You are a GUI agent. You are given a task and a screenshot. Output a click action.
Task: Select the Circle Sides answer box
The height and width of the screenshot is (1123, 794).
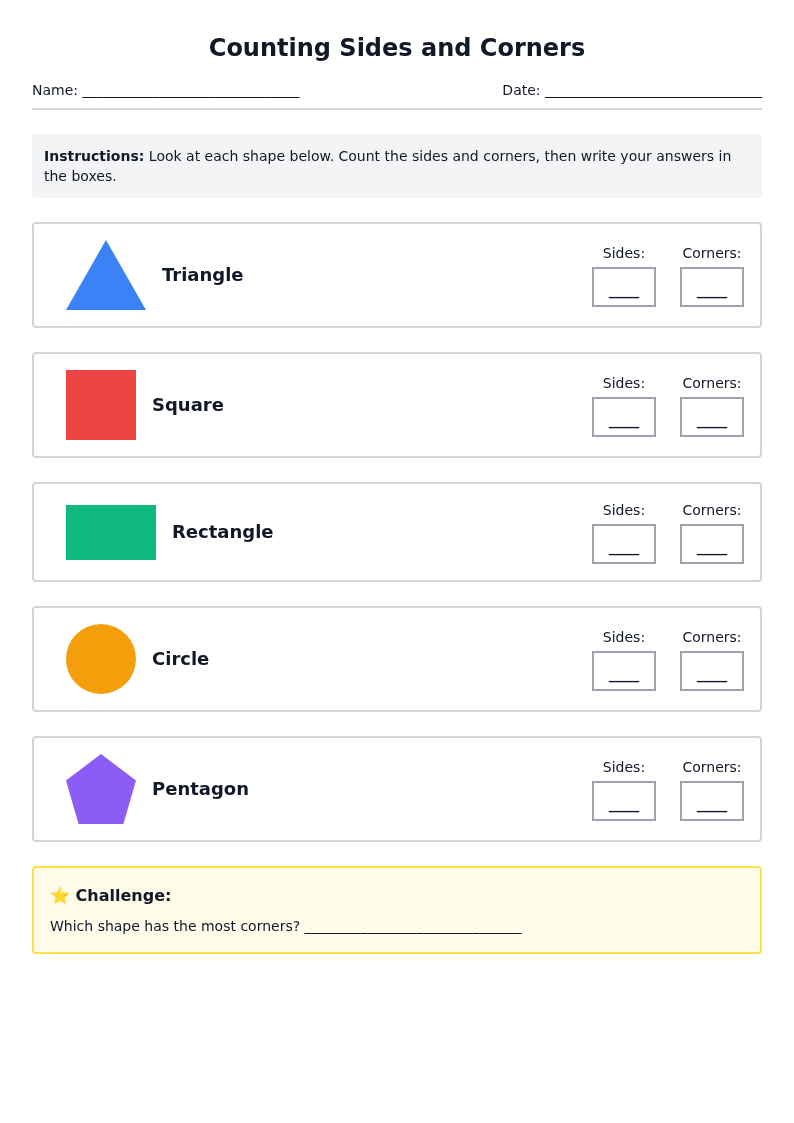pos(624,670)
